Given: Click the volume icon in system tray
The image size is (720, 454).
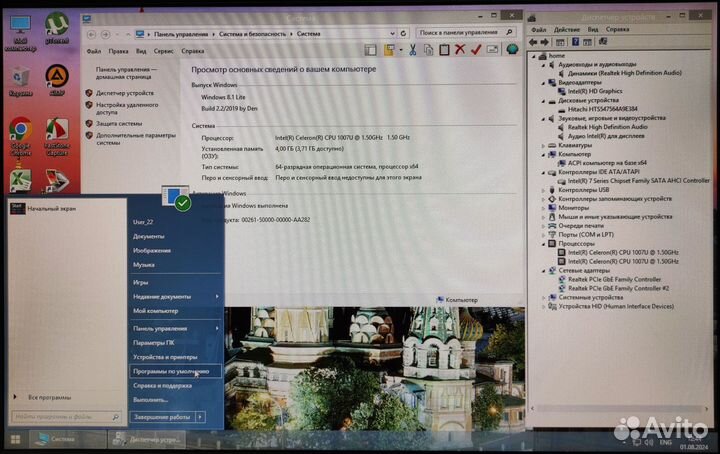Looking at the screenshot, I should (x=648, y=442).
